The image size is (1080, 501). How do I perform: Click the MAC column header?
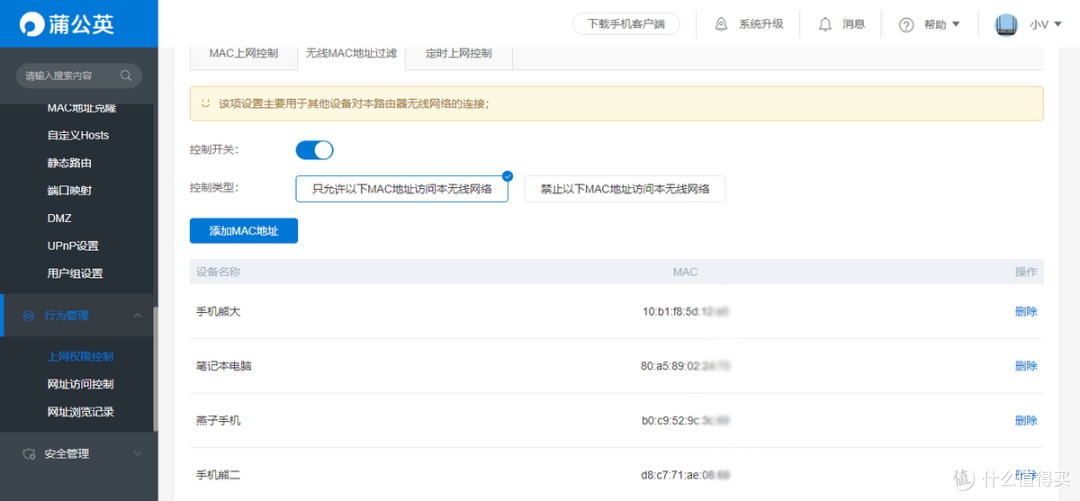[x=685, y=272]
